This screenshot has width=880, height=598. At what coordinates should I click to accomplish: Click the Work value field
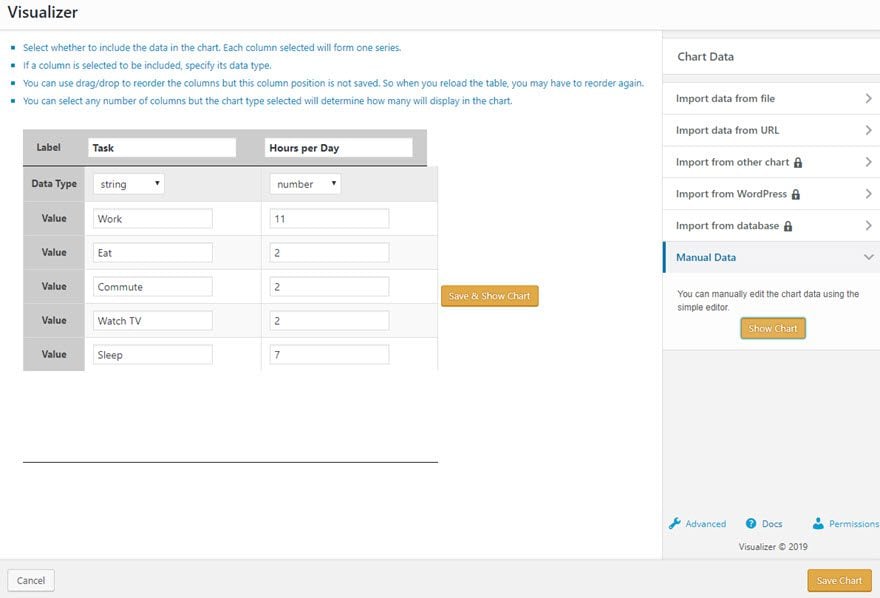click(x=152, y=219)
